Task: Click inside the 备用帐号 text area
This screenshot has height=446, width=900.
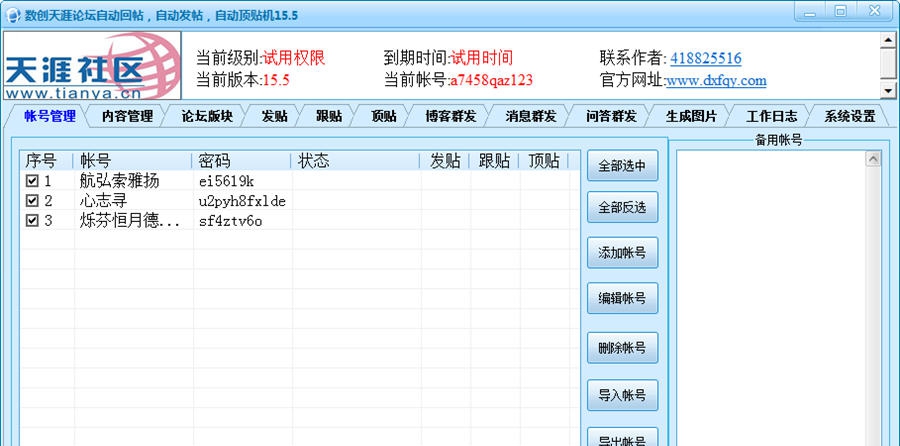Action: (771, 297)
